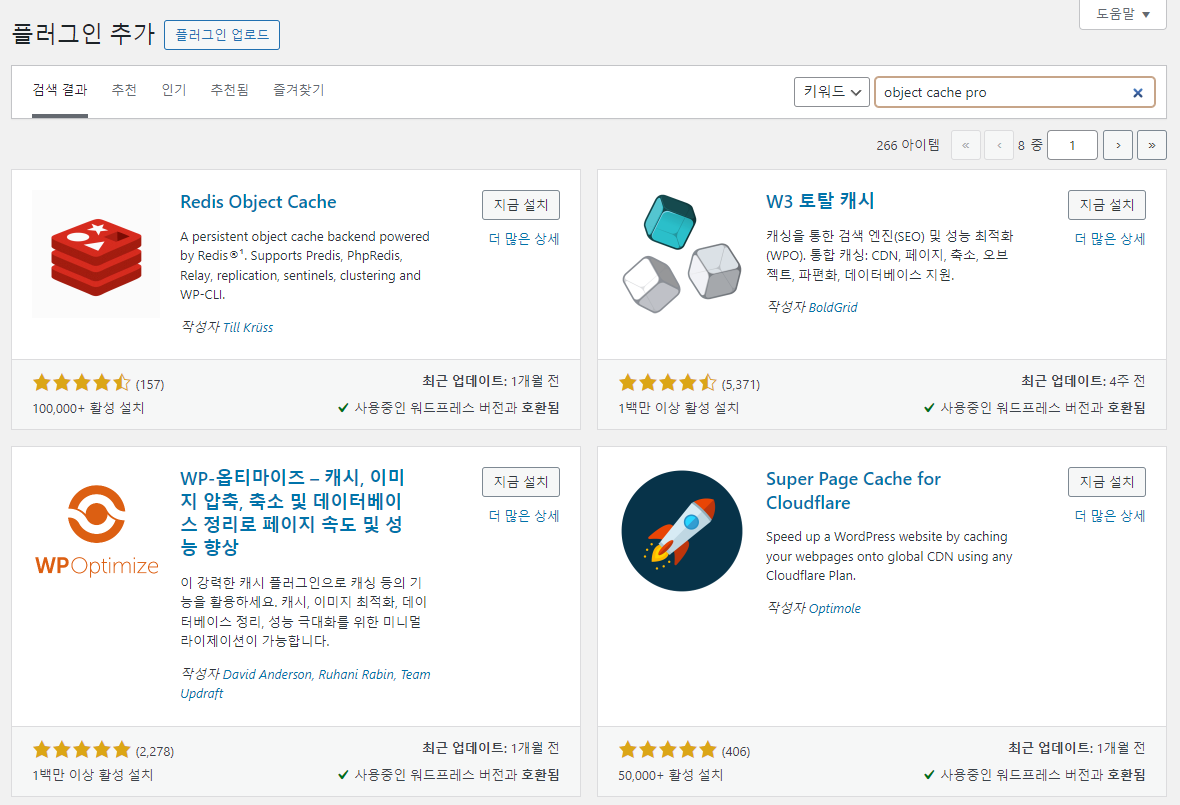Open 더 많은 상세 for Redis Object Cache
This screenshot has height=805, width=1180.
524,239
